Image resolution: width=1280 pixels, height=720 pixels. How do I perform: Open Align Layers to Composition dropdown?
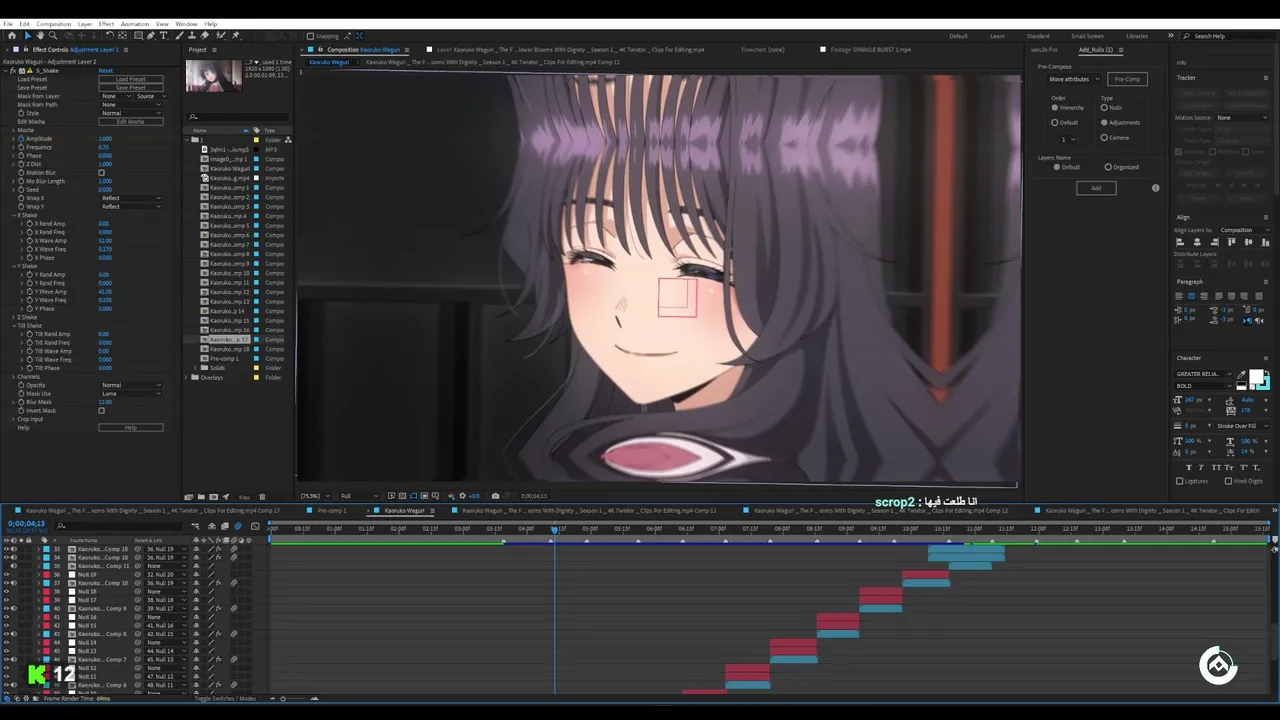(x=1244, y=230)
